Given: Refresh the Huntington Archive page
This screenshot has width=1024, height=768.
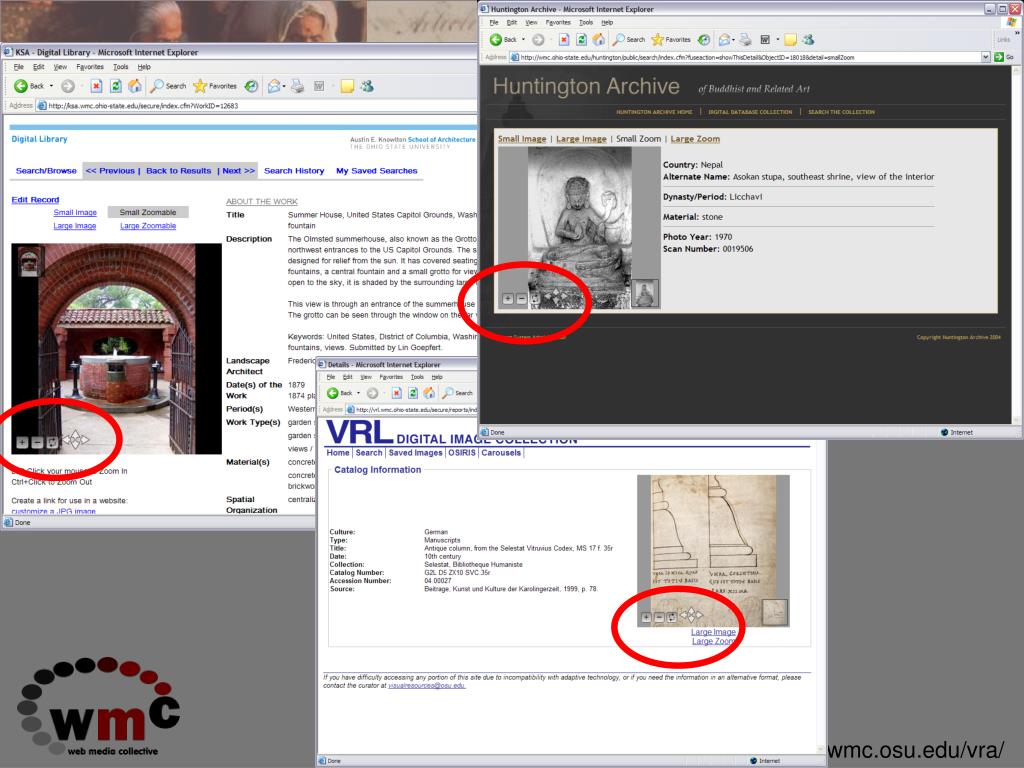Looking at the screenshot, I should point(581,40).
